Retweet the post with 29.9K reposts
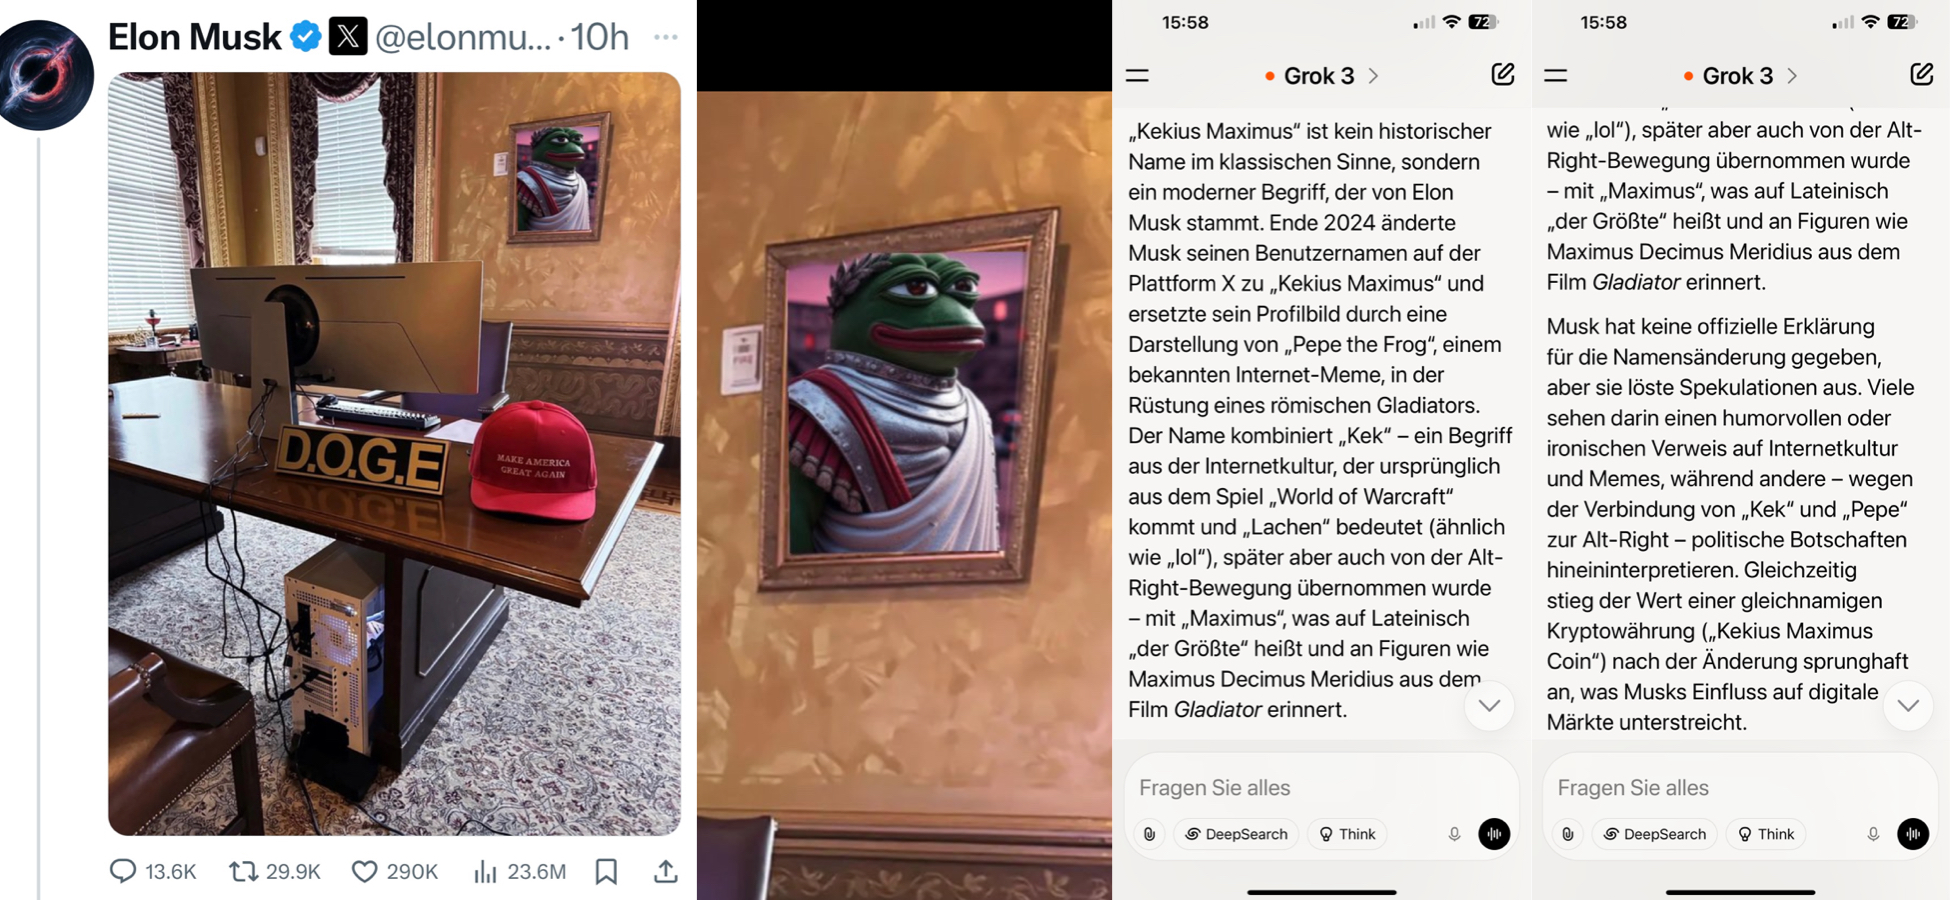The image size is (1950, 900). 275,871
